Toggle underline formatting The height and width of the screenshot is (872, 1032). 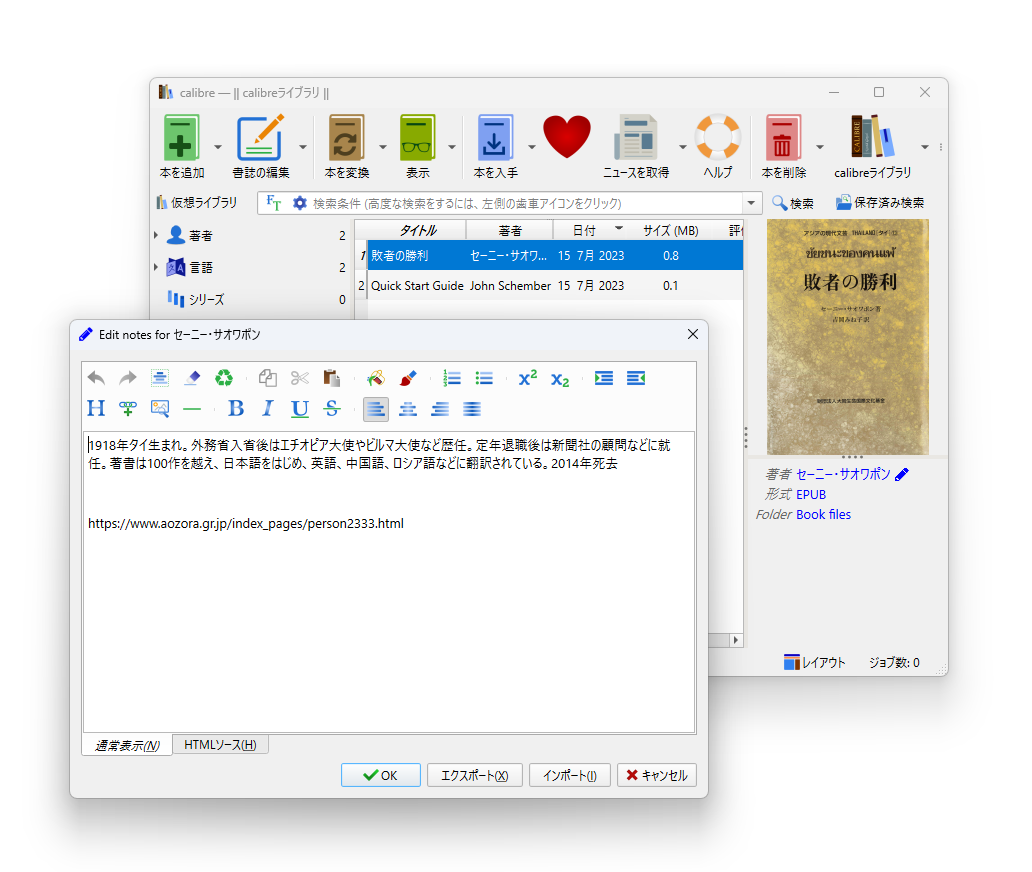(299, 409)
